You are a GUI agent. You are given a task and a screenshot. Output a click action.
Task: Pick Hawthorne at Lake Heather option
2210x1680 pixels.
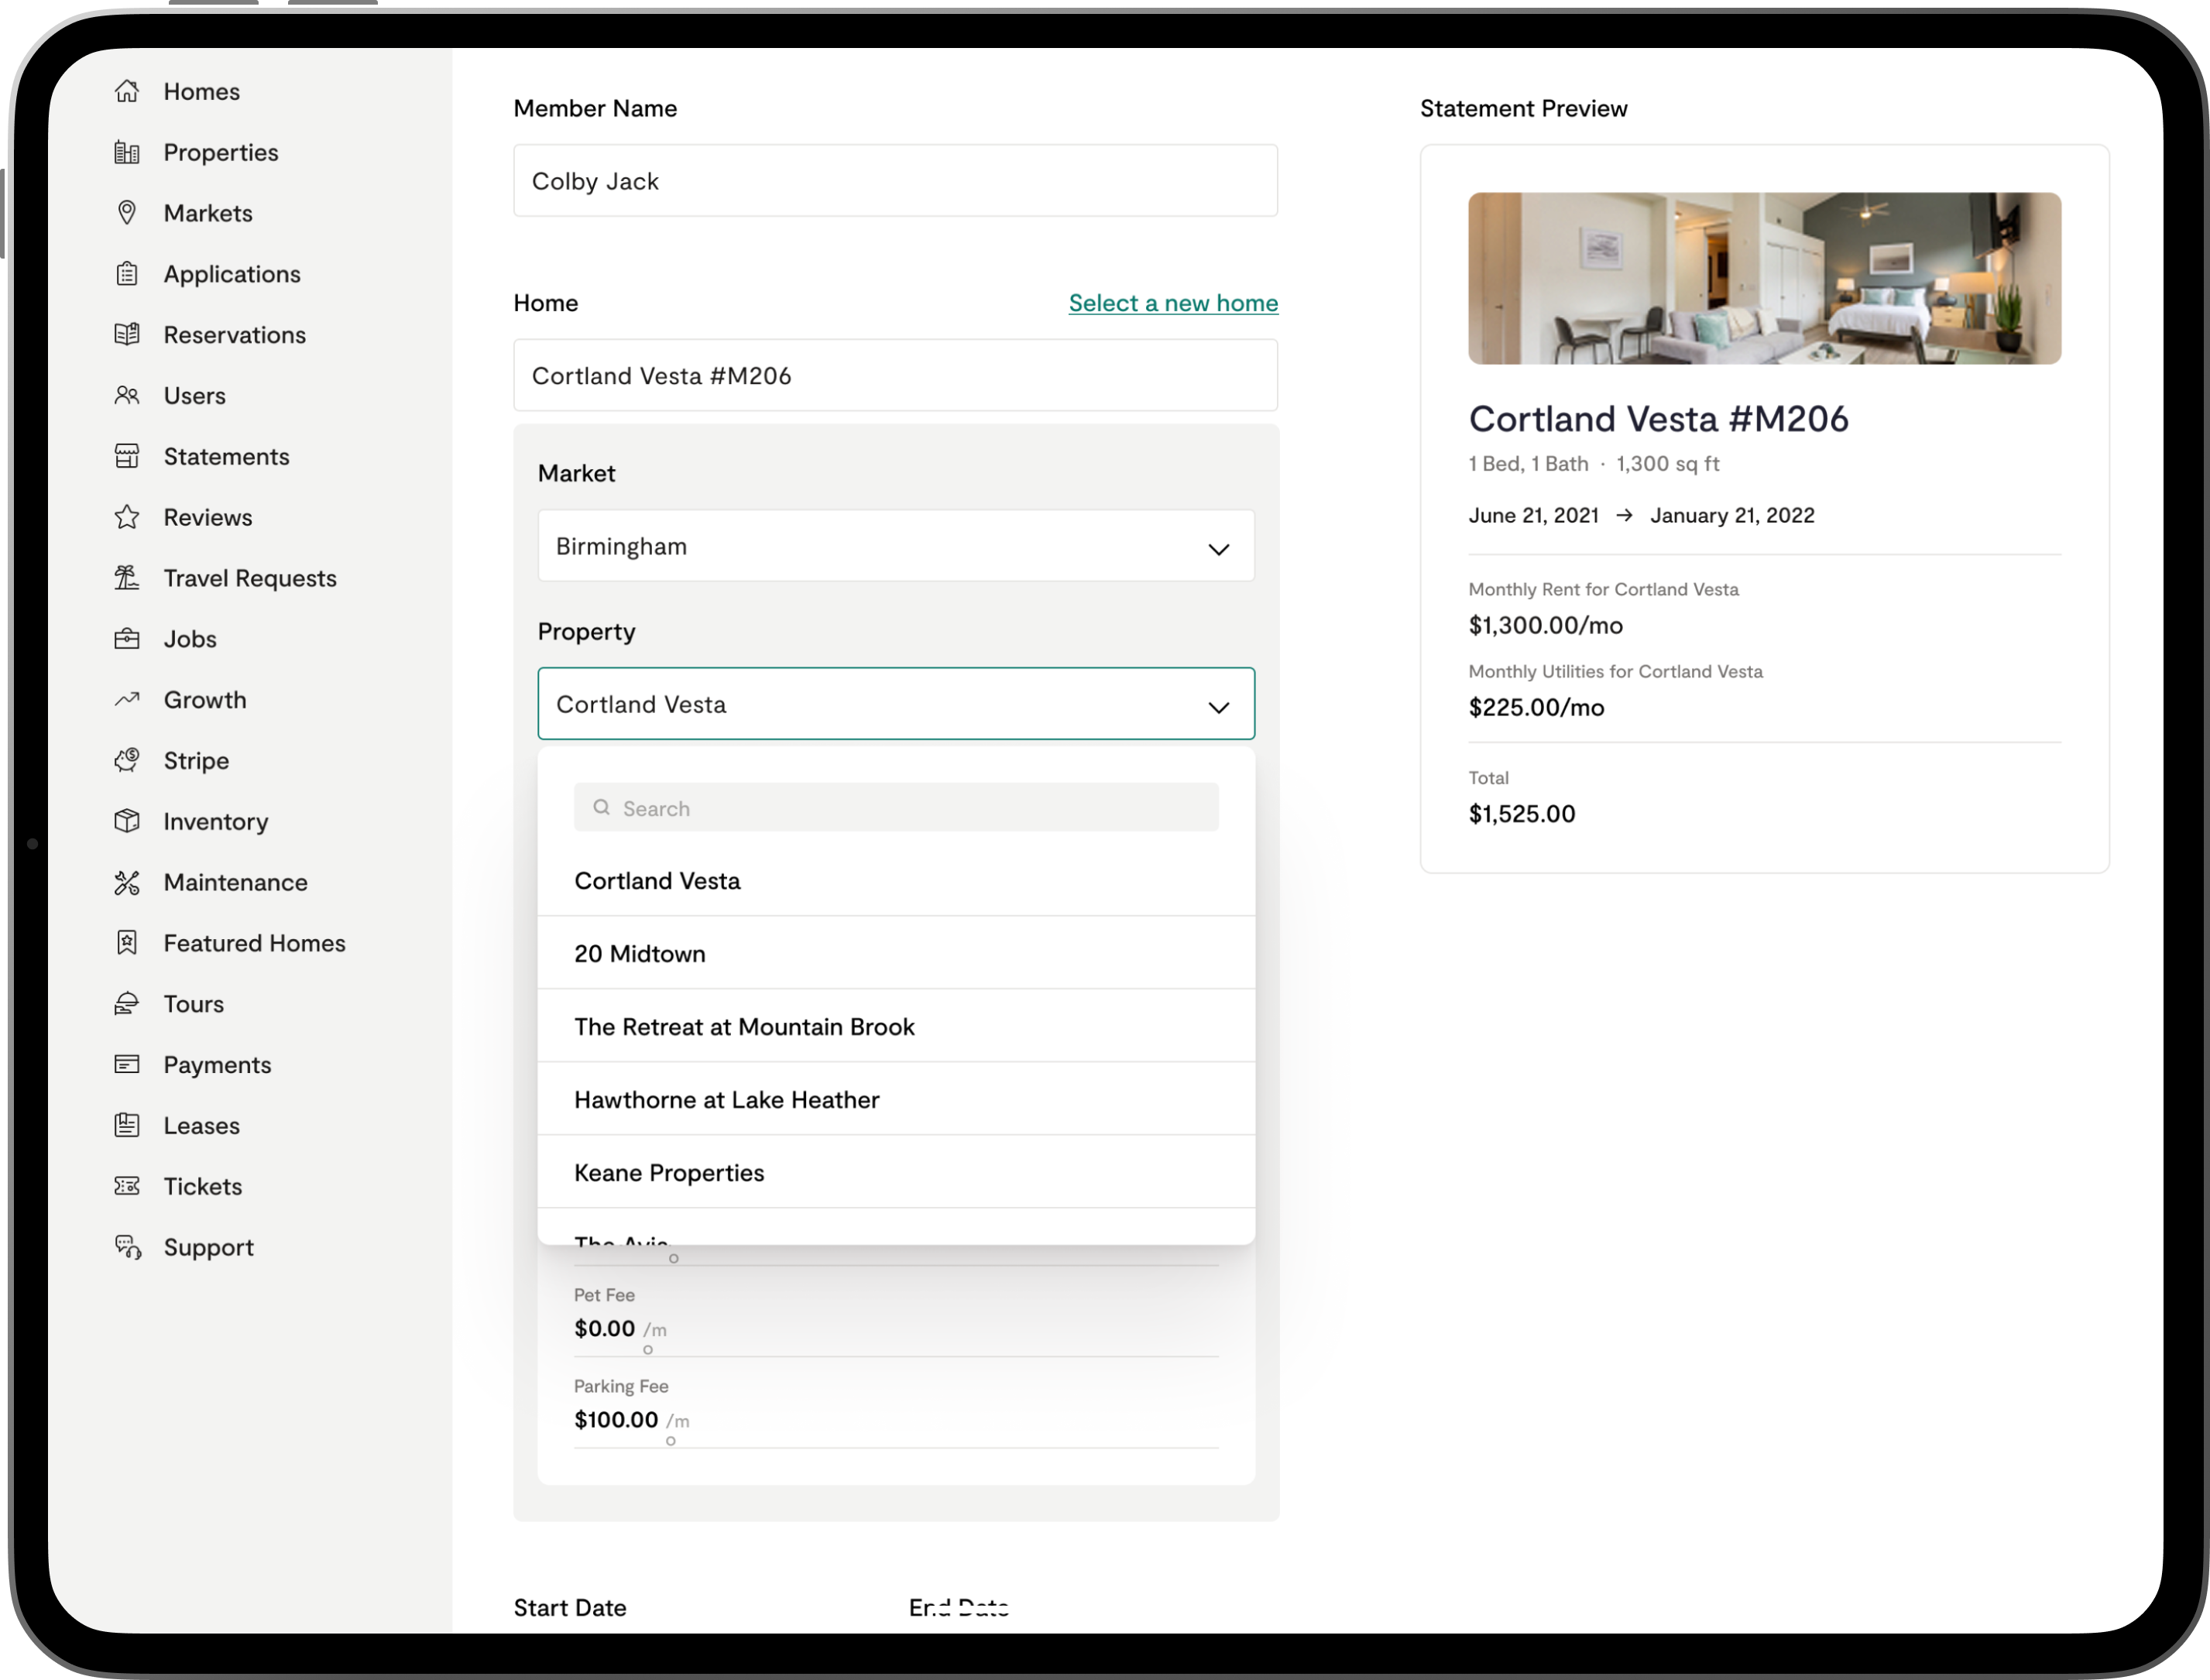tap(727, 1100)
